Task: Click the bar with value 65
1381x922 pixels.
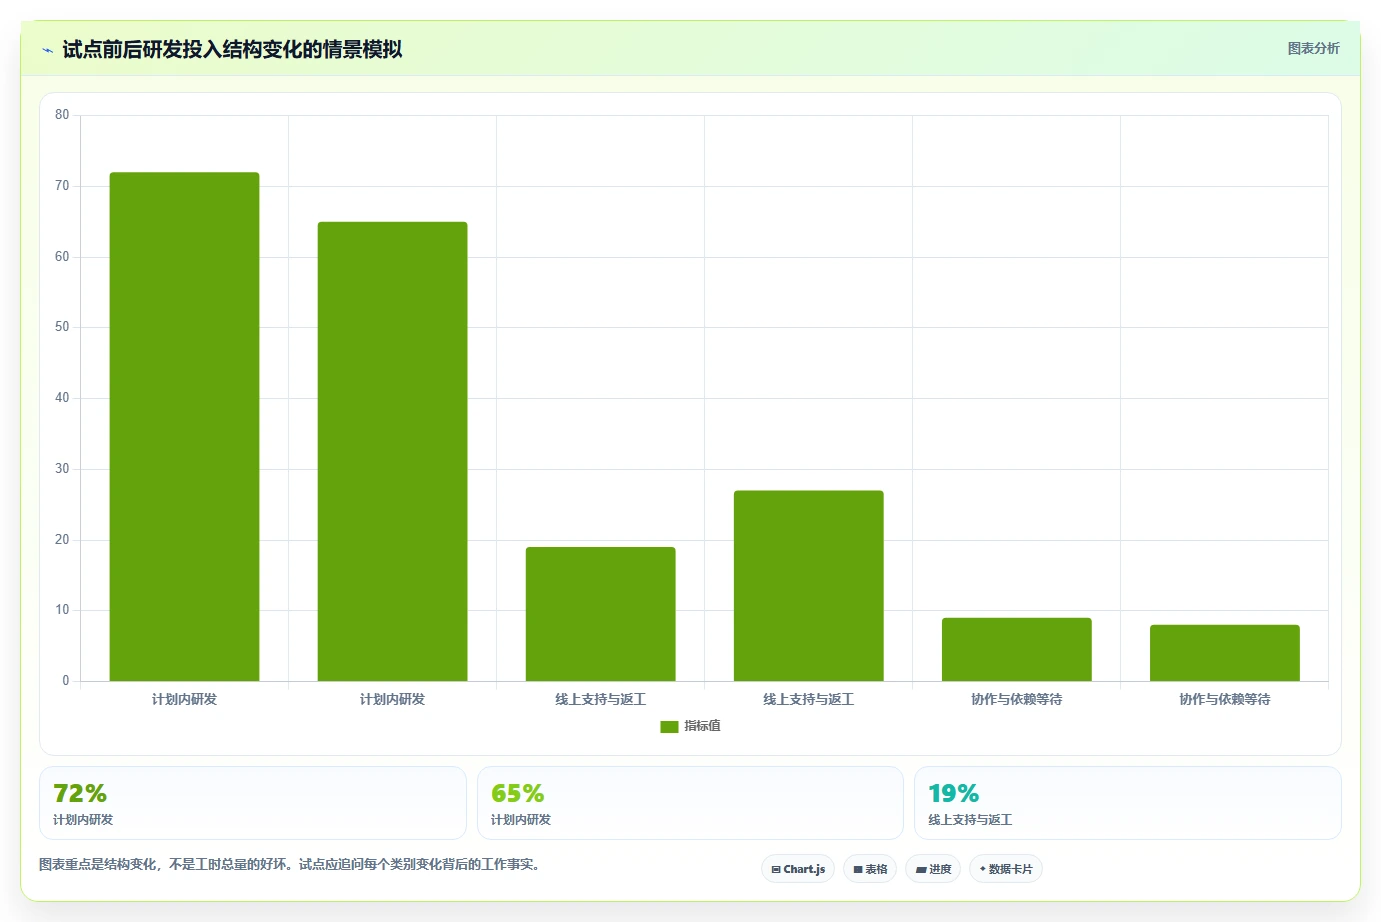Action: coord(392,451)
